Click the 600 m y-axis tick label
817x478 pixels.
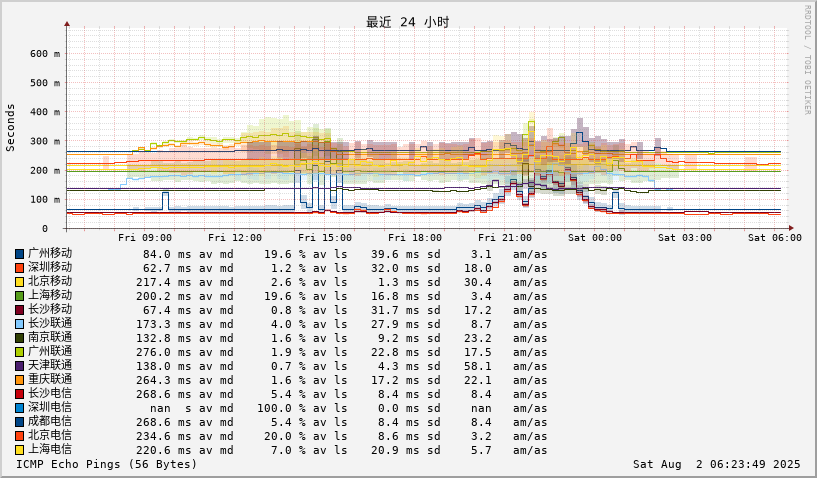tap(44, 54)
